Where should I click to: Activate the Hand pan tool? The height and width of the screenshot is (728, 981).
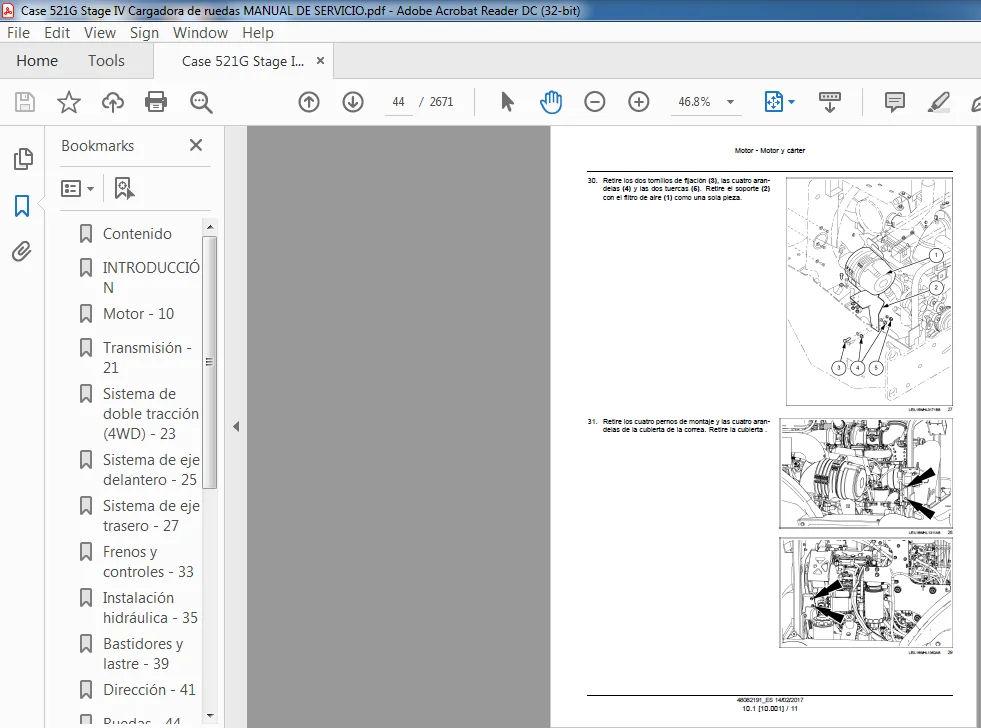(551, 102)
